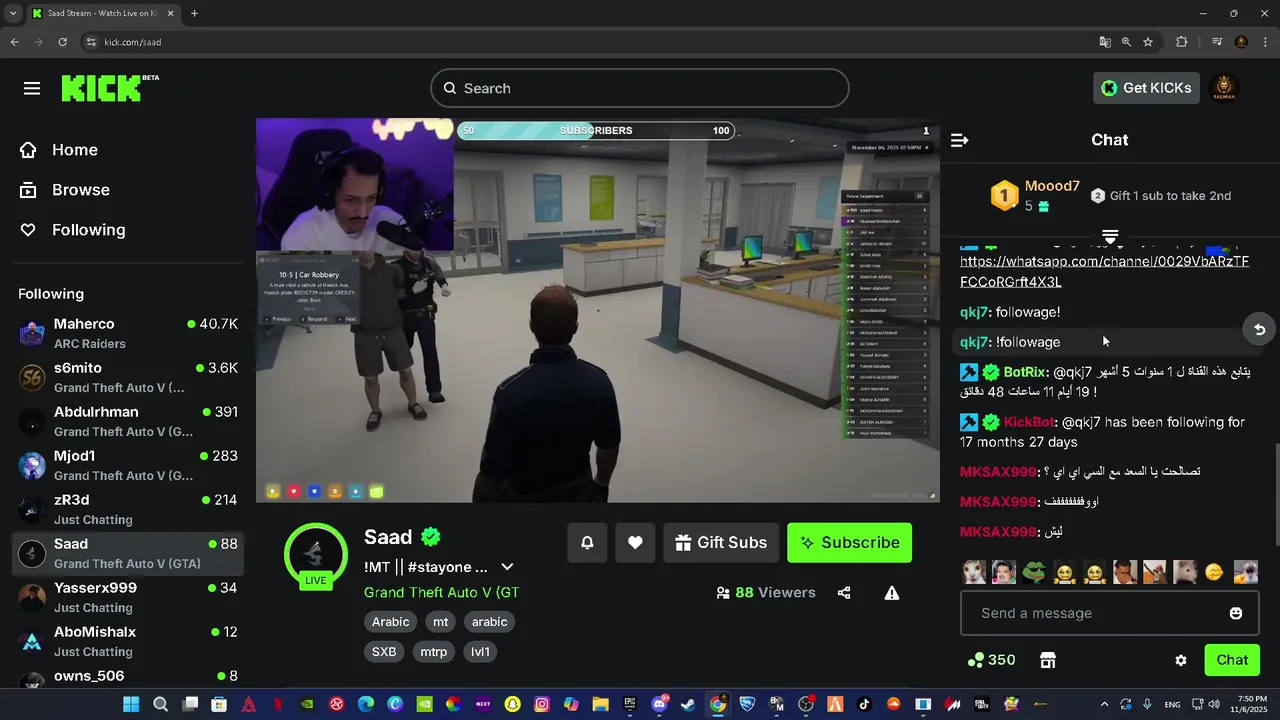Click the share stream icon
This screenshot has width=1280, height=720.
coord(844,593)
